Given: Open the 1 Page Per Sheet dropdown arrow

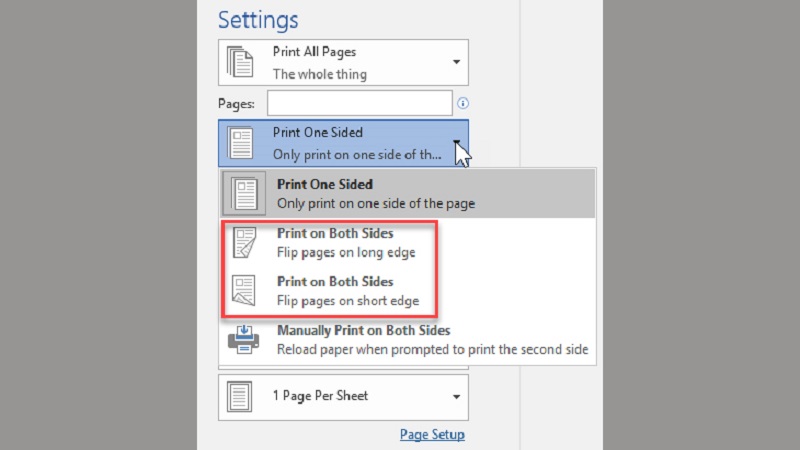Looking at the screenshot, I should click(x=456, y=396).
